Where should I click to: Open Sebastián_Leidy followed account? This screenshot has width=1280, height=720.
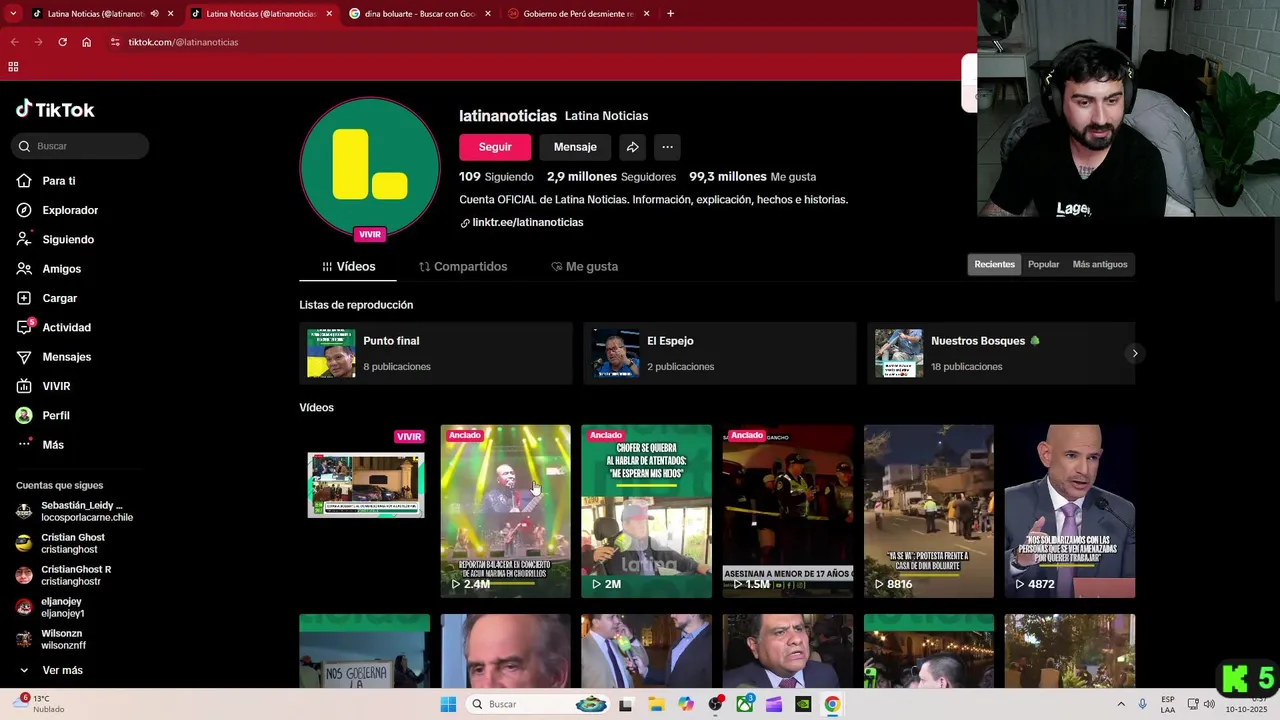[x=75, y=511]
